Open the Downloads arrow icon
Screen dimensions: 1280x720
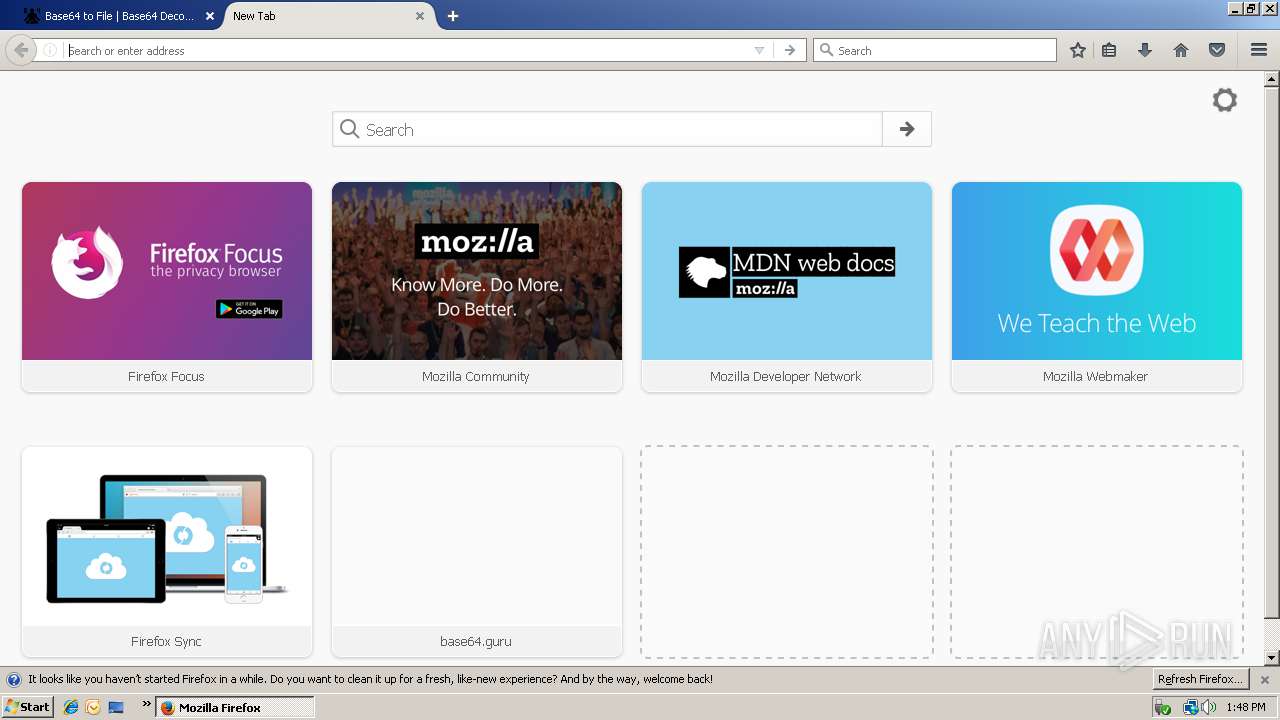coord(1145,50)
